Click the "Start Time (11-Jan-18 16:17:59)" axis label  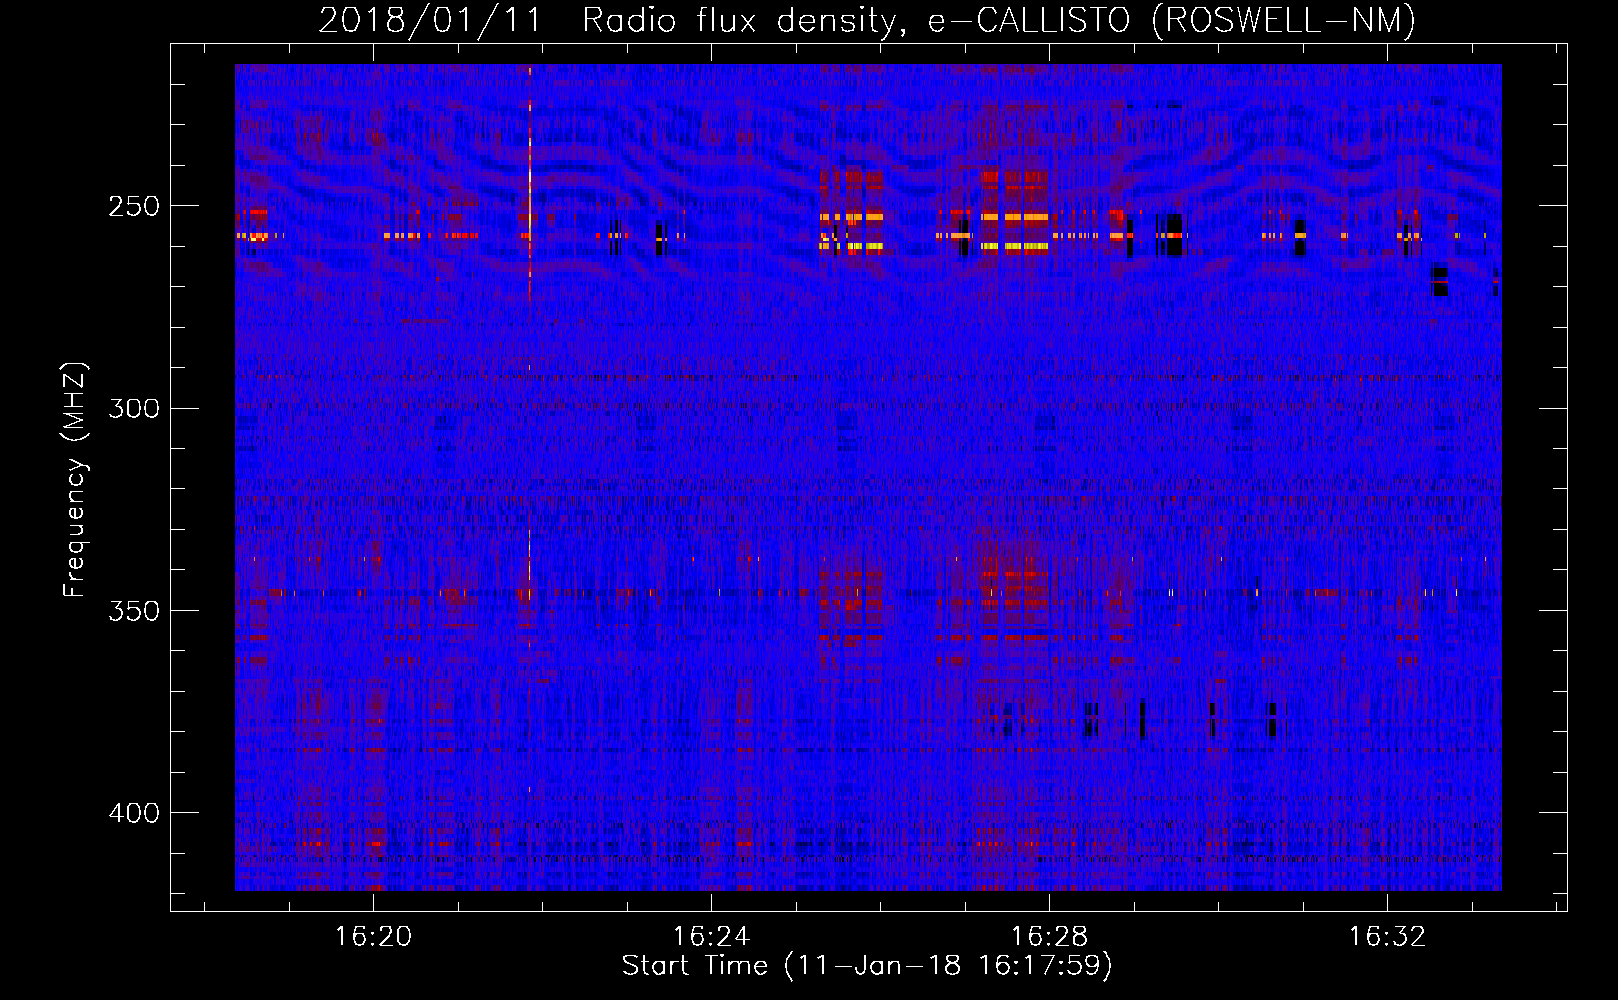pyautogui.click(x=867, y=966)
